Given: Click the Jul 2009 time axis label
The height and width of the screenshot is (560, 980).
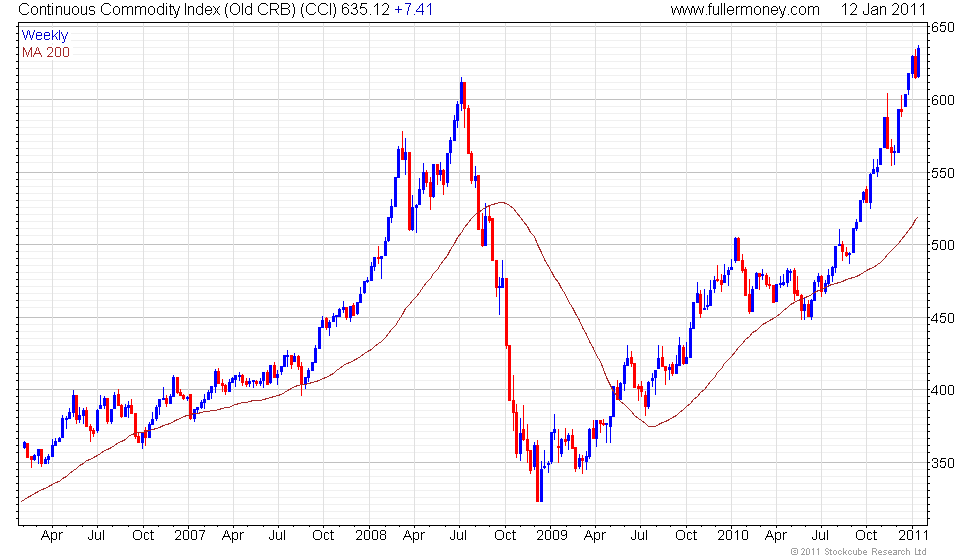Looking at the screenshot, I should 639,536.
